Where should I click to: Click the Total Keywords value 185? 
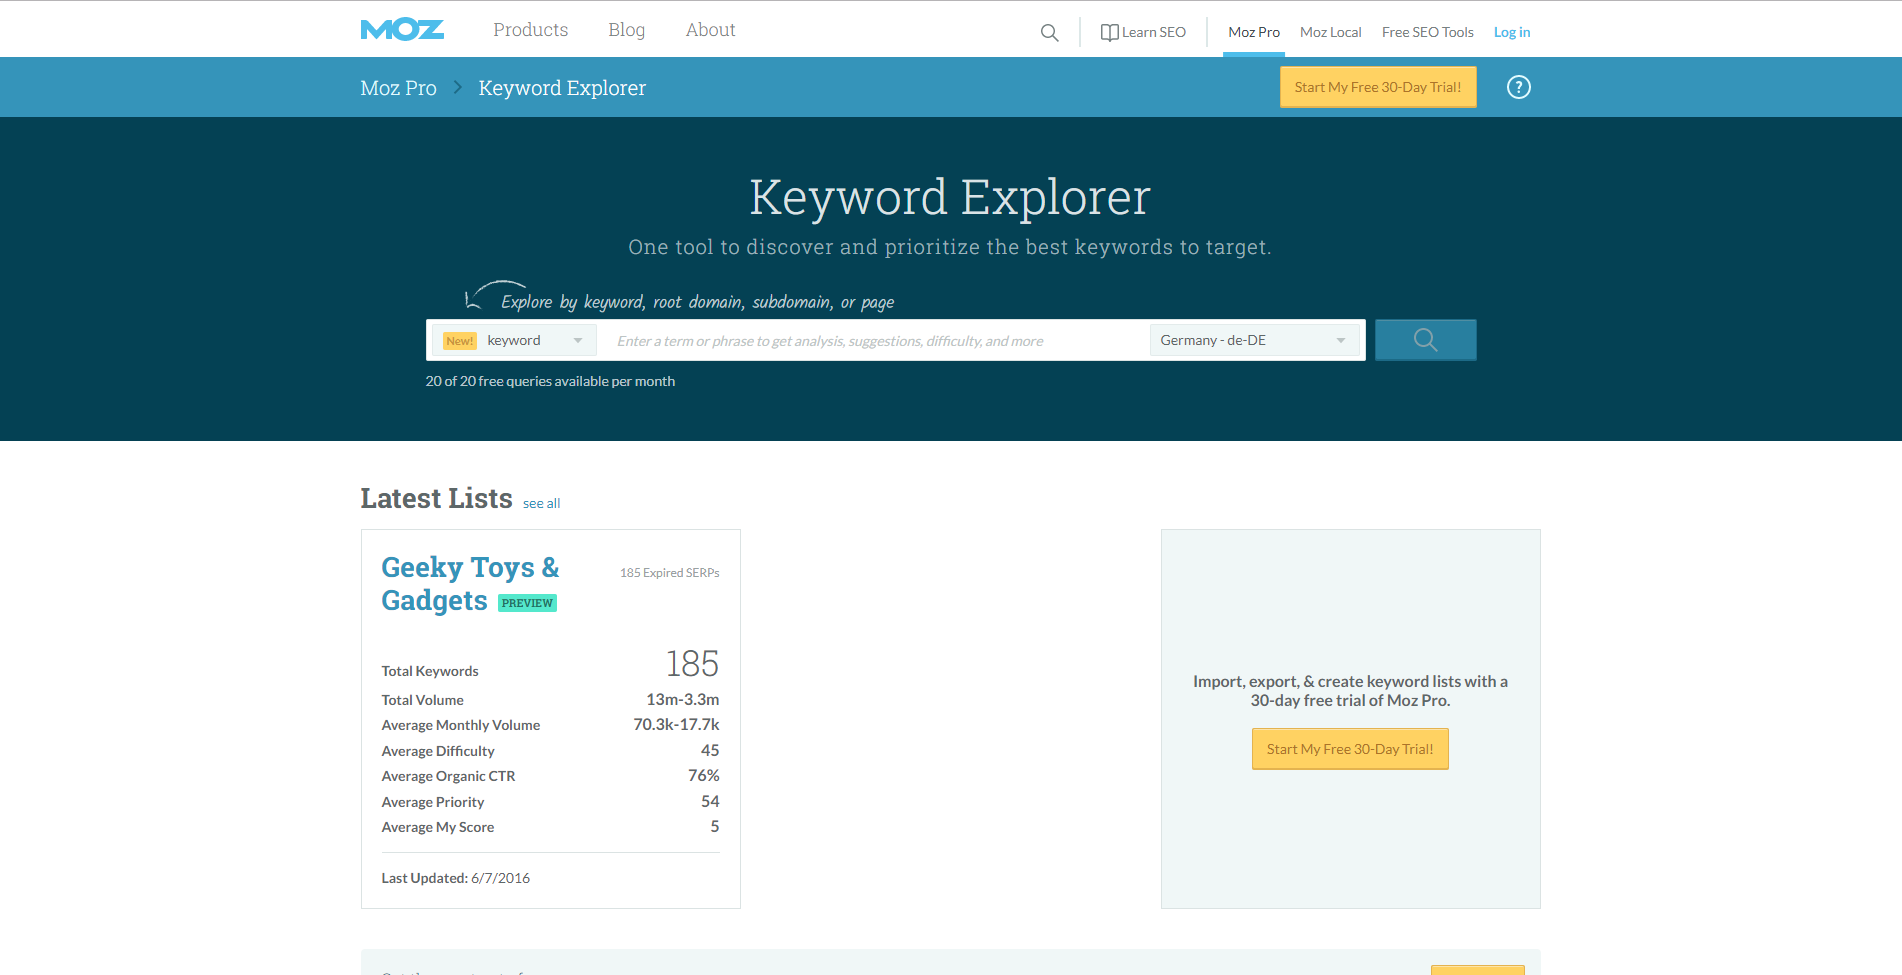pos(692,664)
